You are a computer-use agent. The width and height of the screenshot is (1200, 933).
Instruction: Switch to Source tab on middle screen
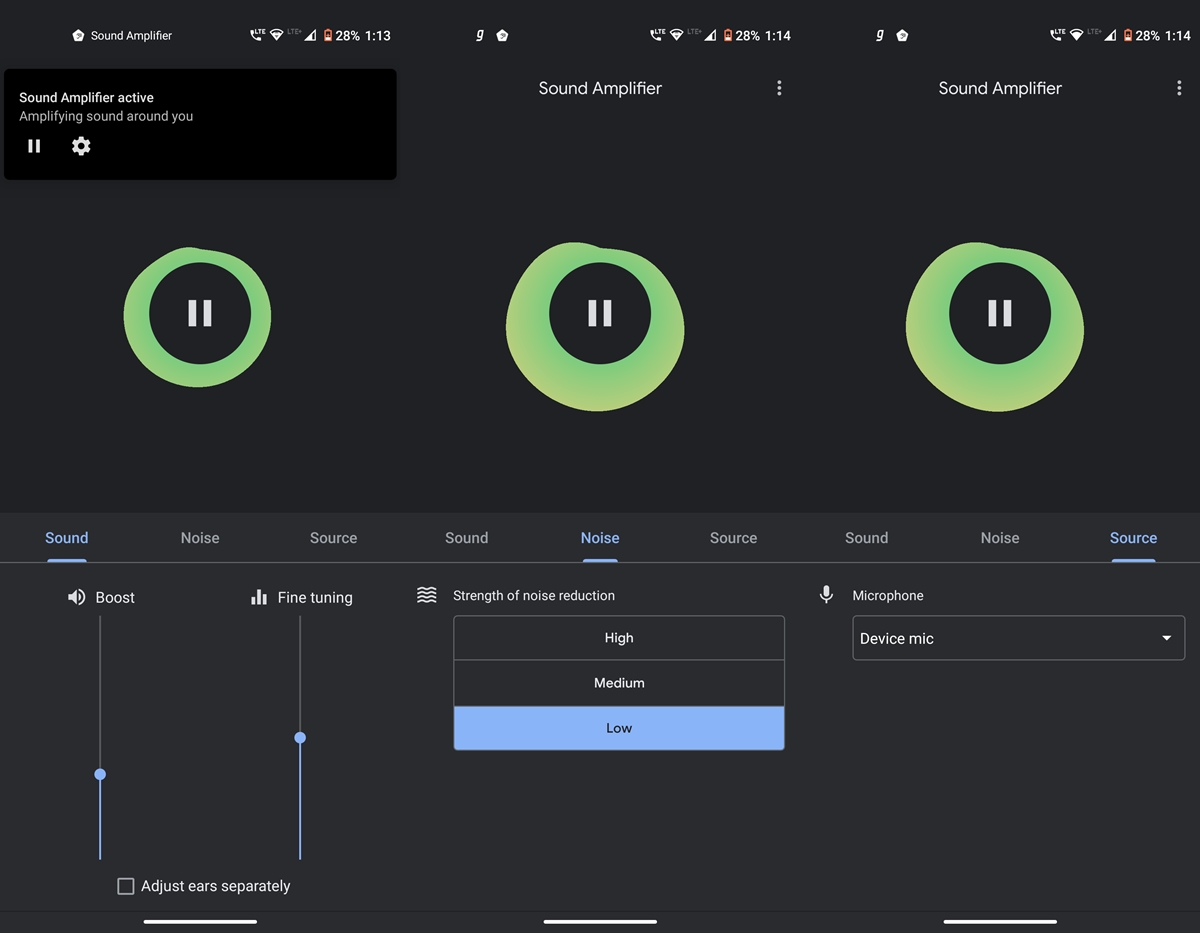coord(733,538)
